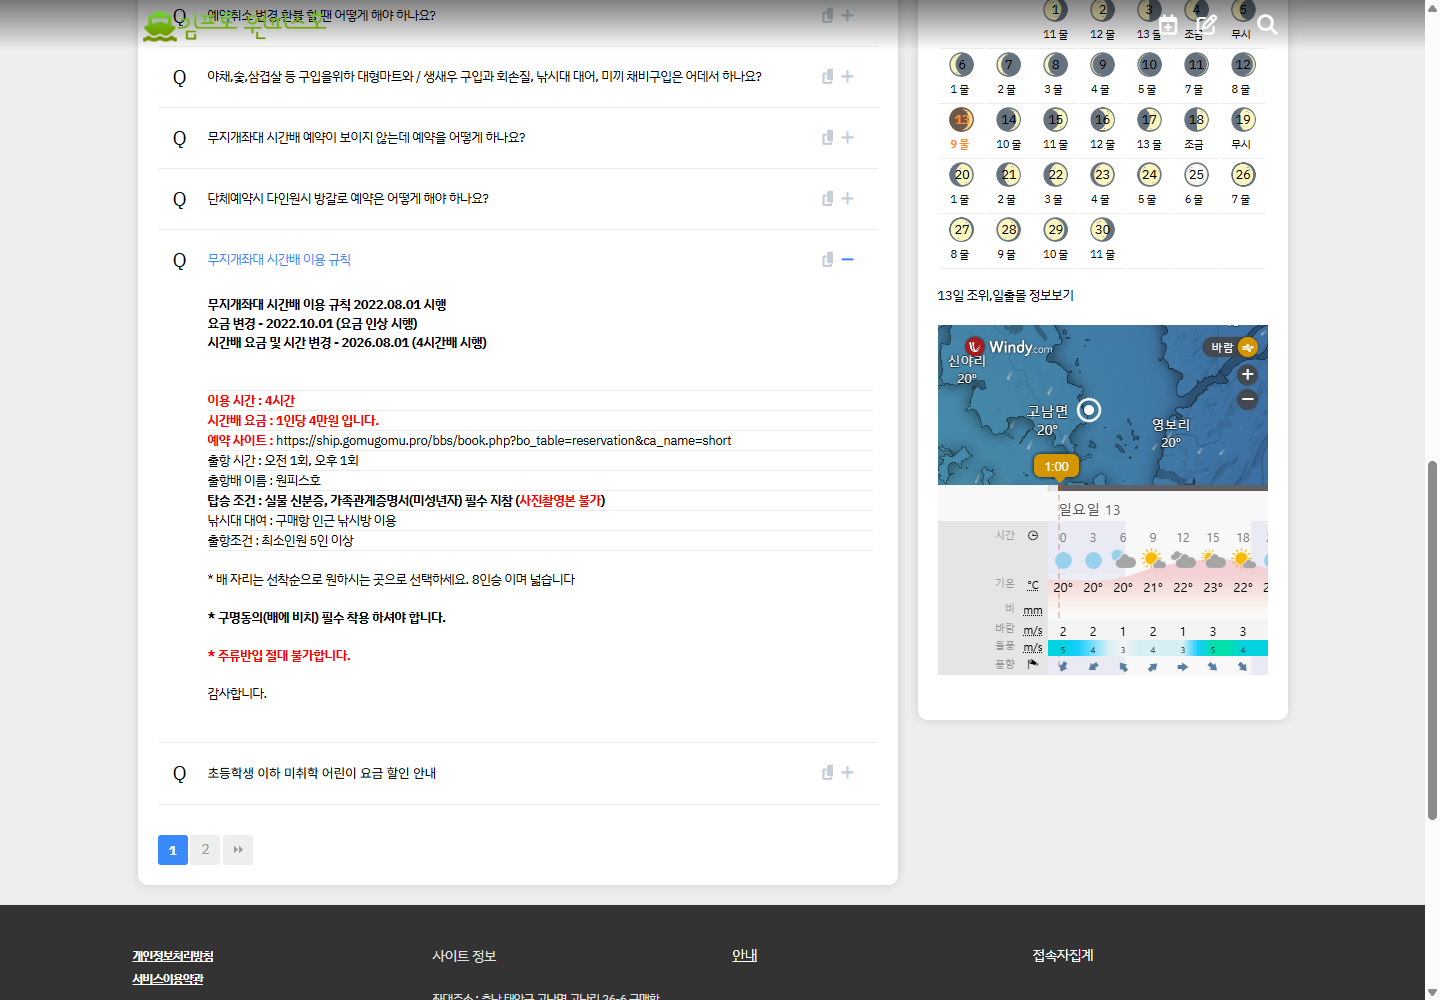
Task: Expand the 단체예약시 다인원시 방갈로 question
Action: click(x=847, y=199)
